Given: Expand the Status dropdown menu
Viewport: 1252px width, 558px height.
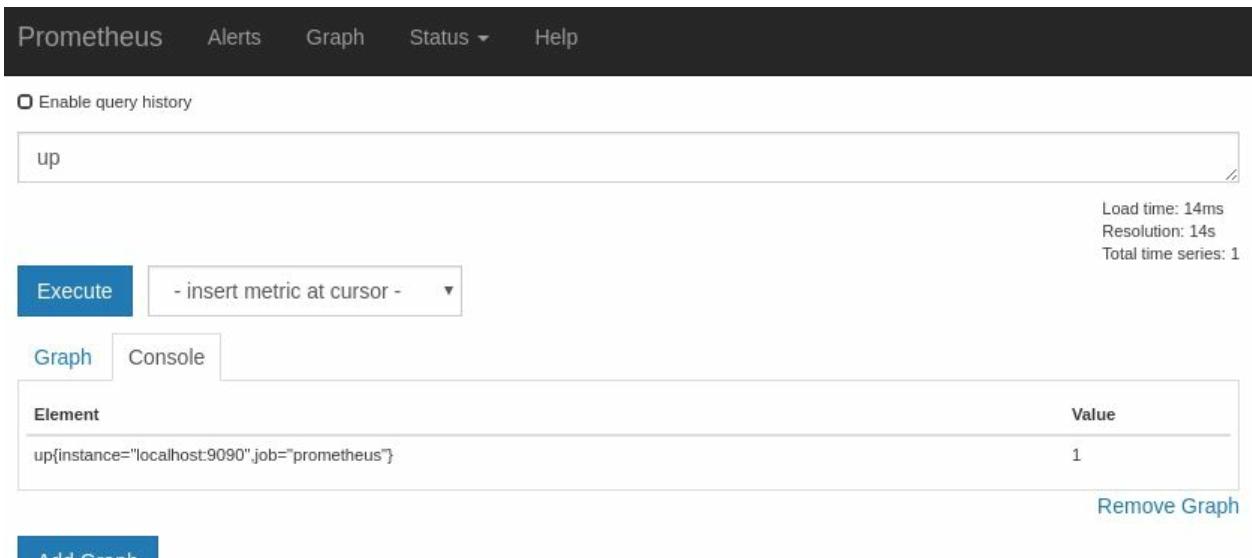Looking at the screenshot, I should 449,38.
